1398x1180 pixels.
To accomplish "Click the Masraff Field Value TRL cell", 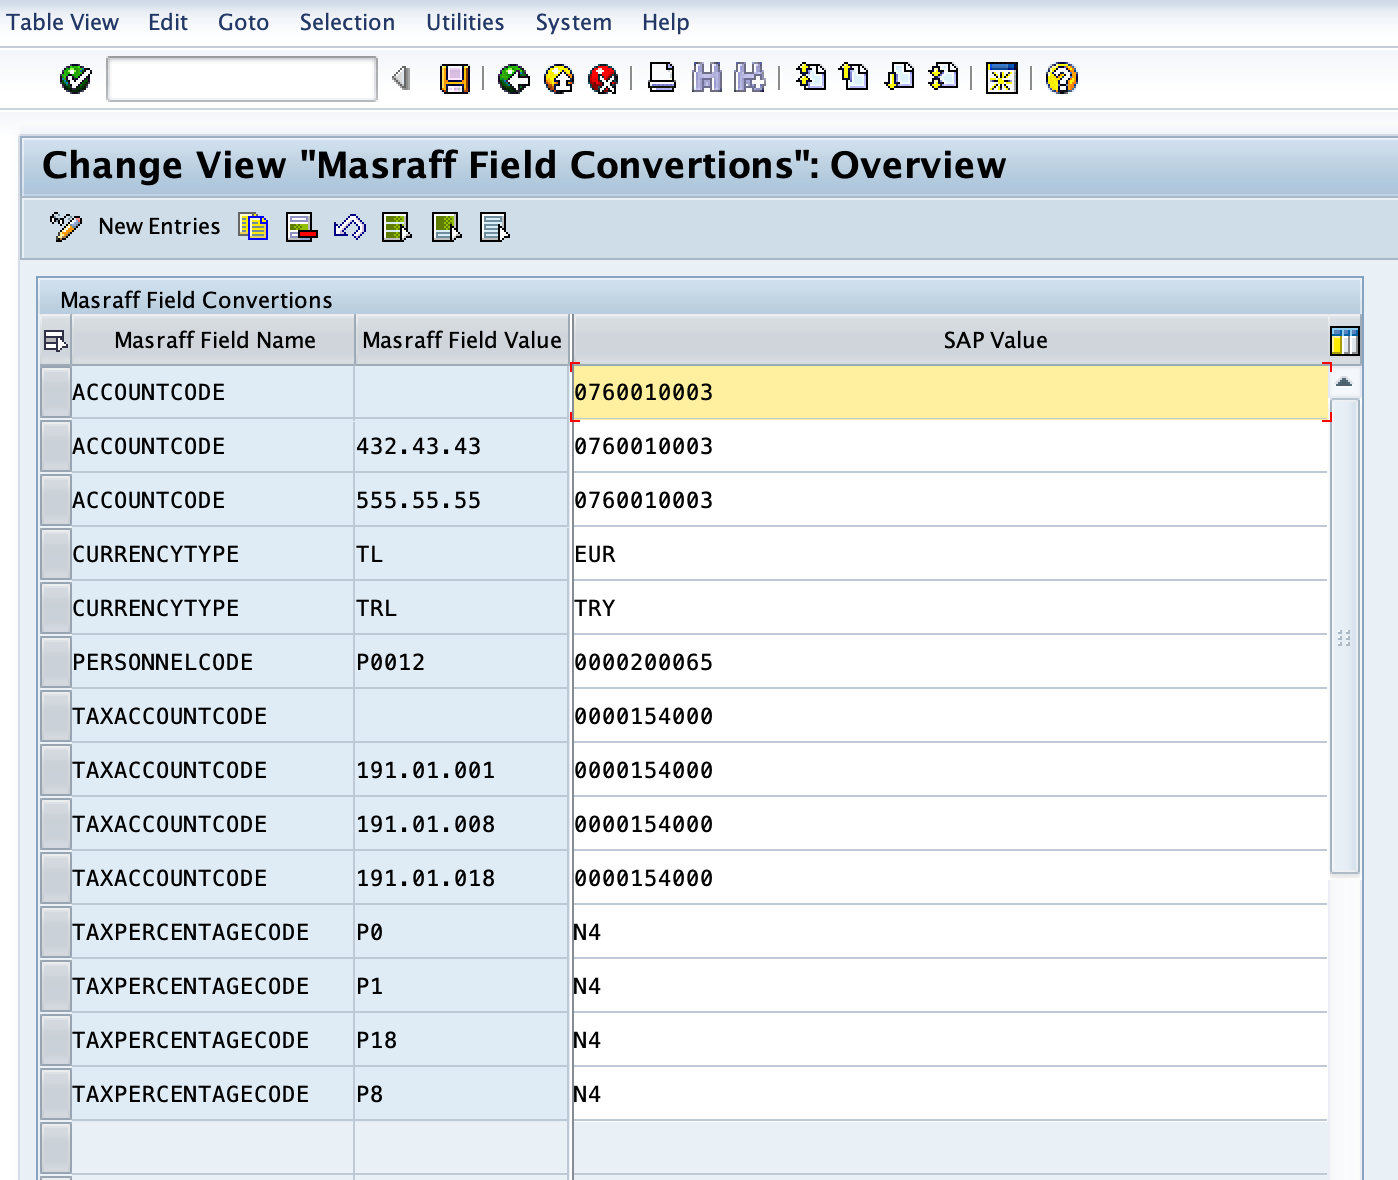I will [461, 608].
